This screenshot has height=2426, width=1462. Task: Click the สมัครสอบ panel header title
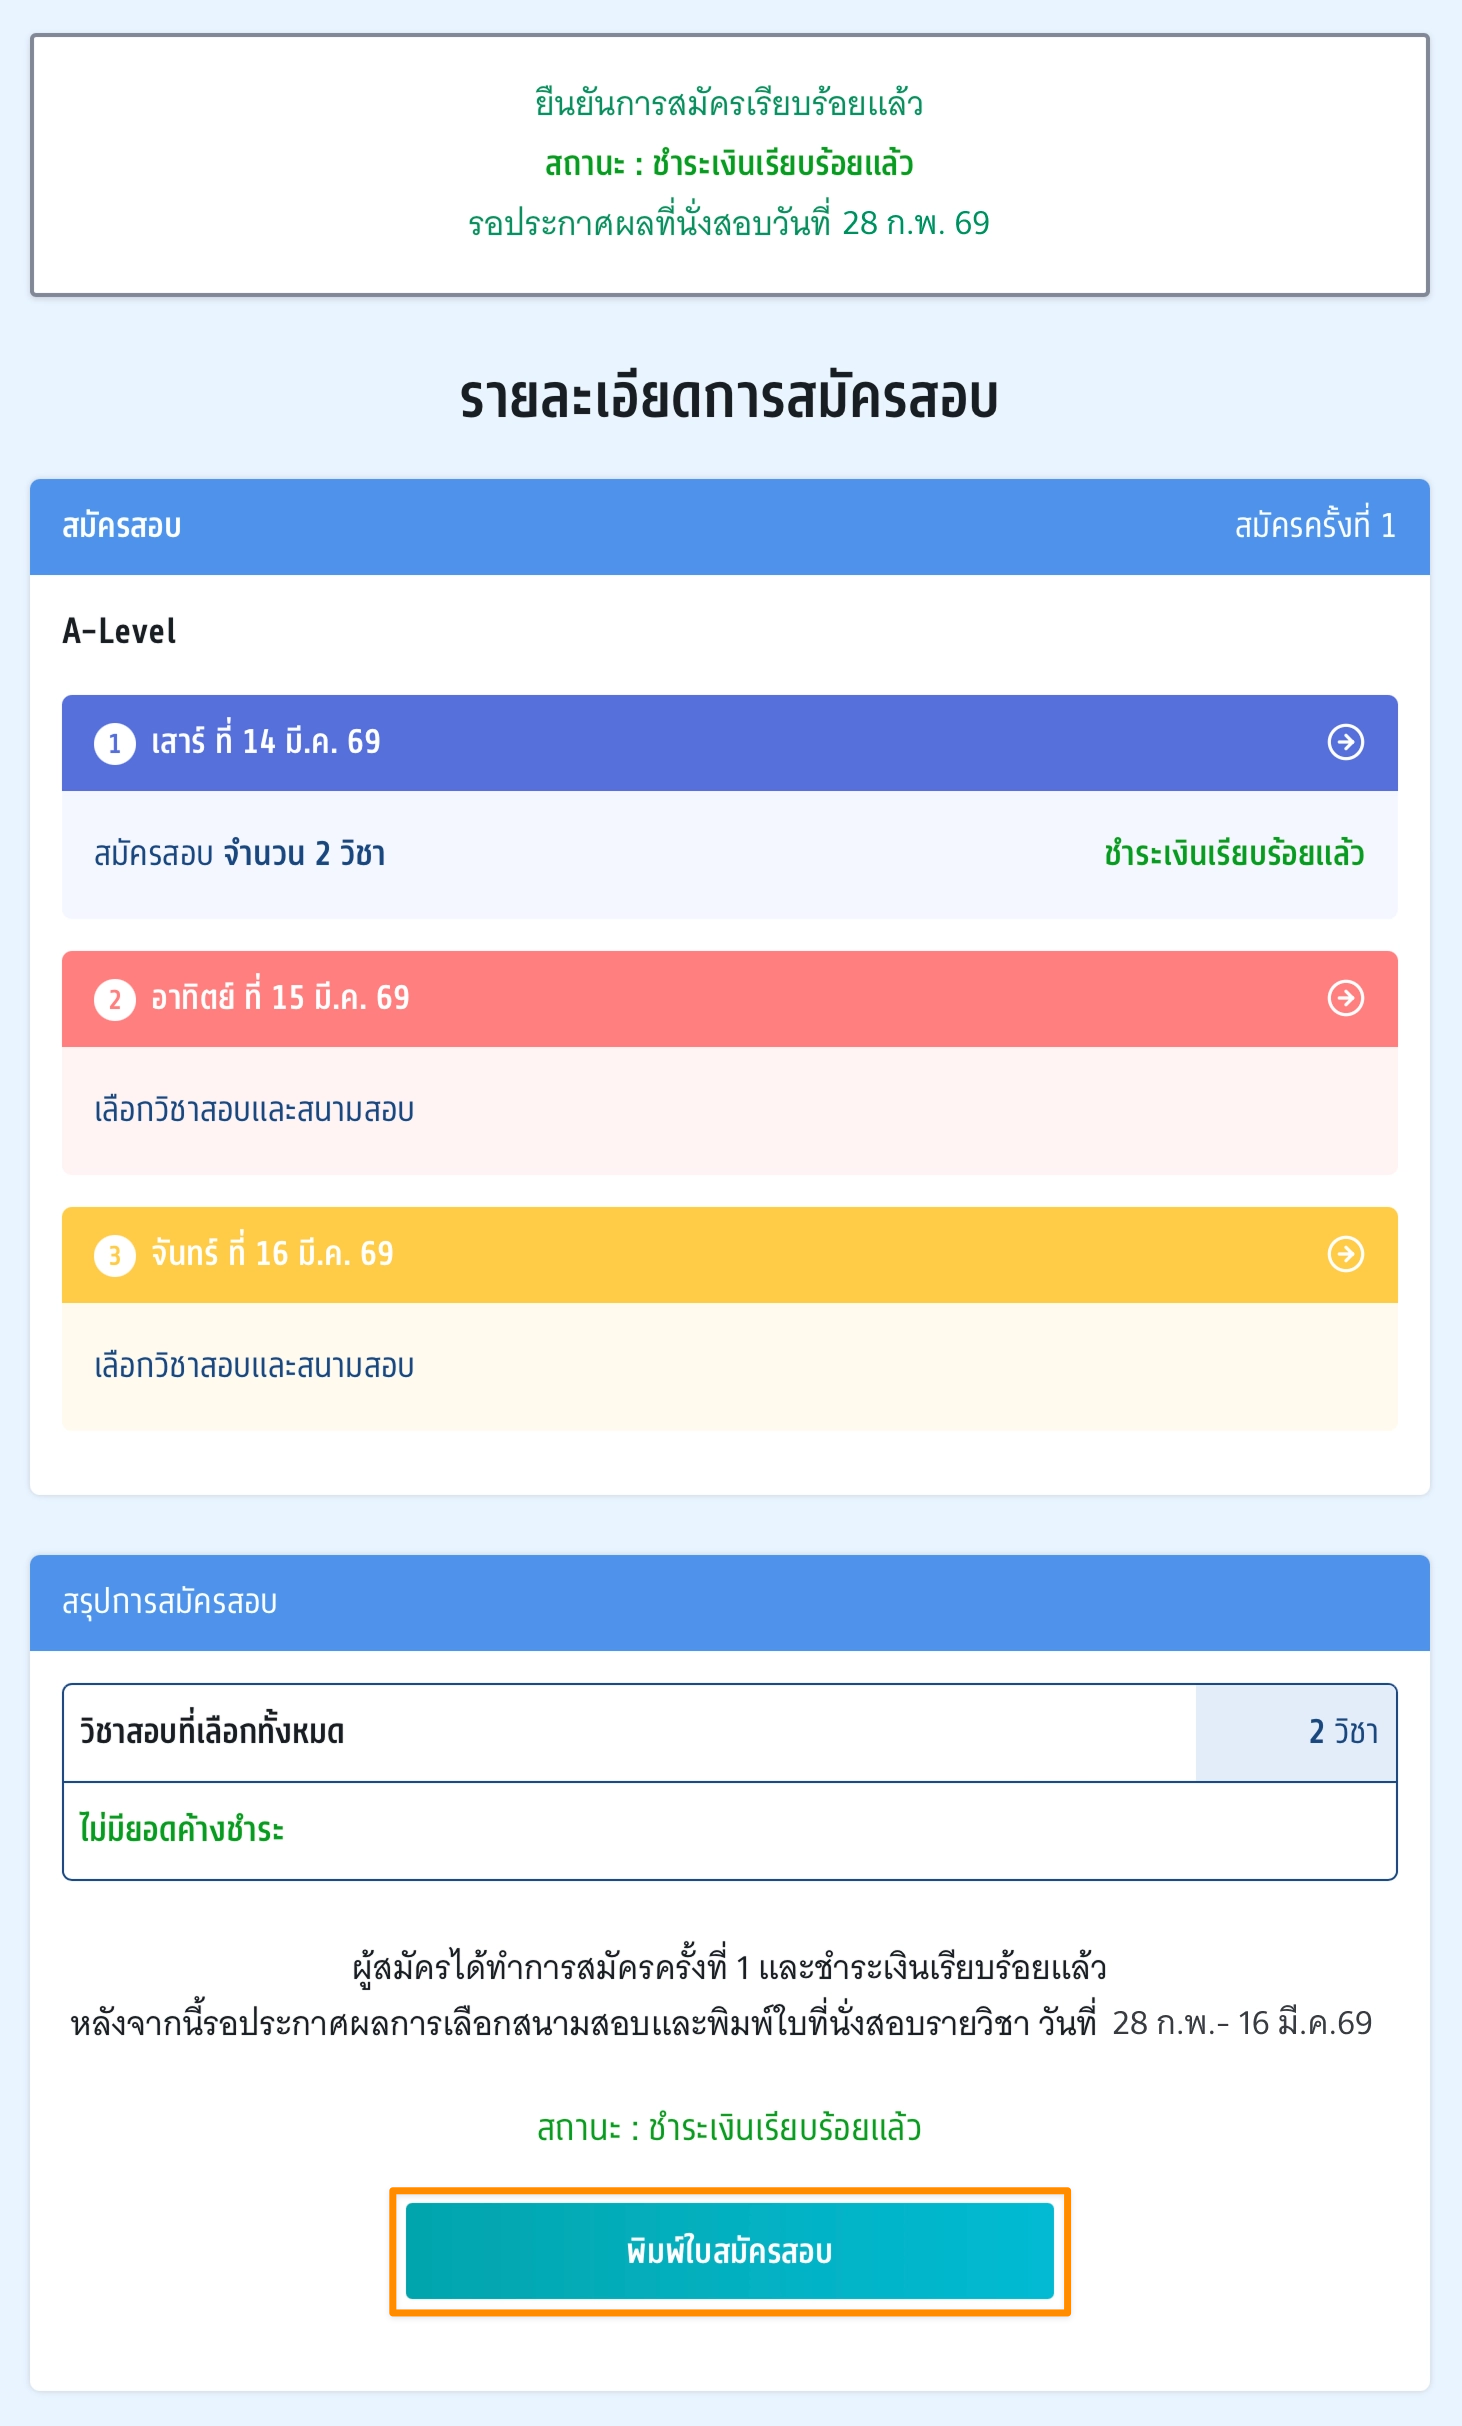click(x=122, y=526)
